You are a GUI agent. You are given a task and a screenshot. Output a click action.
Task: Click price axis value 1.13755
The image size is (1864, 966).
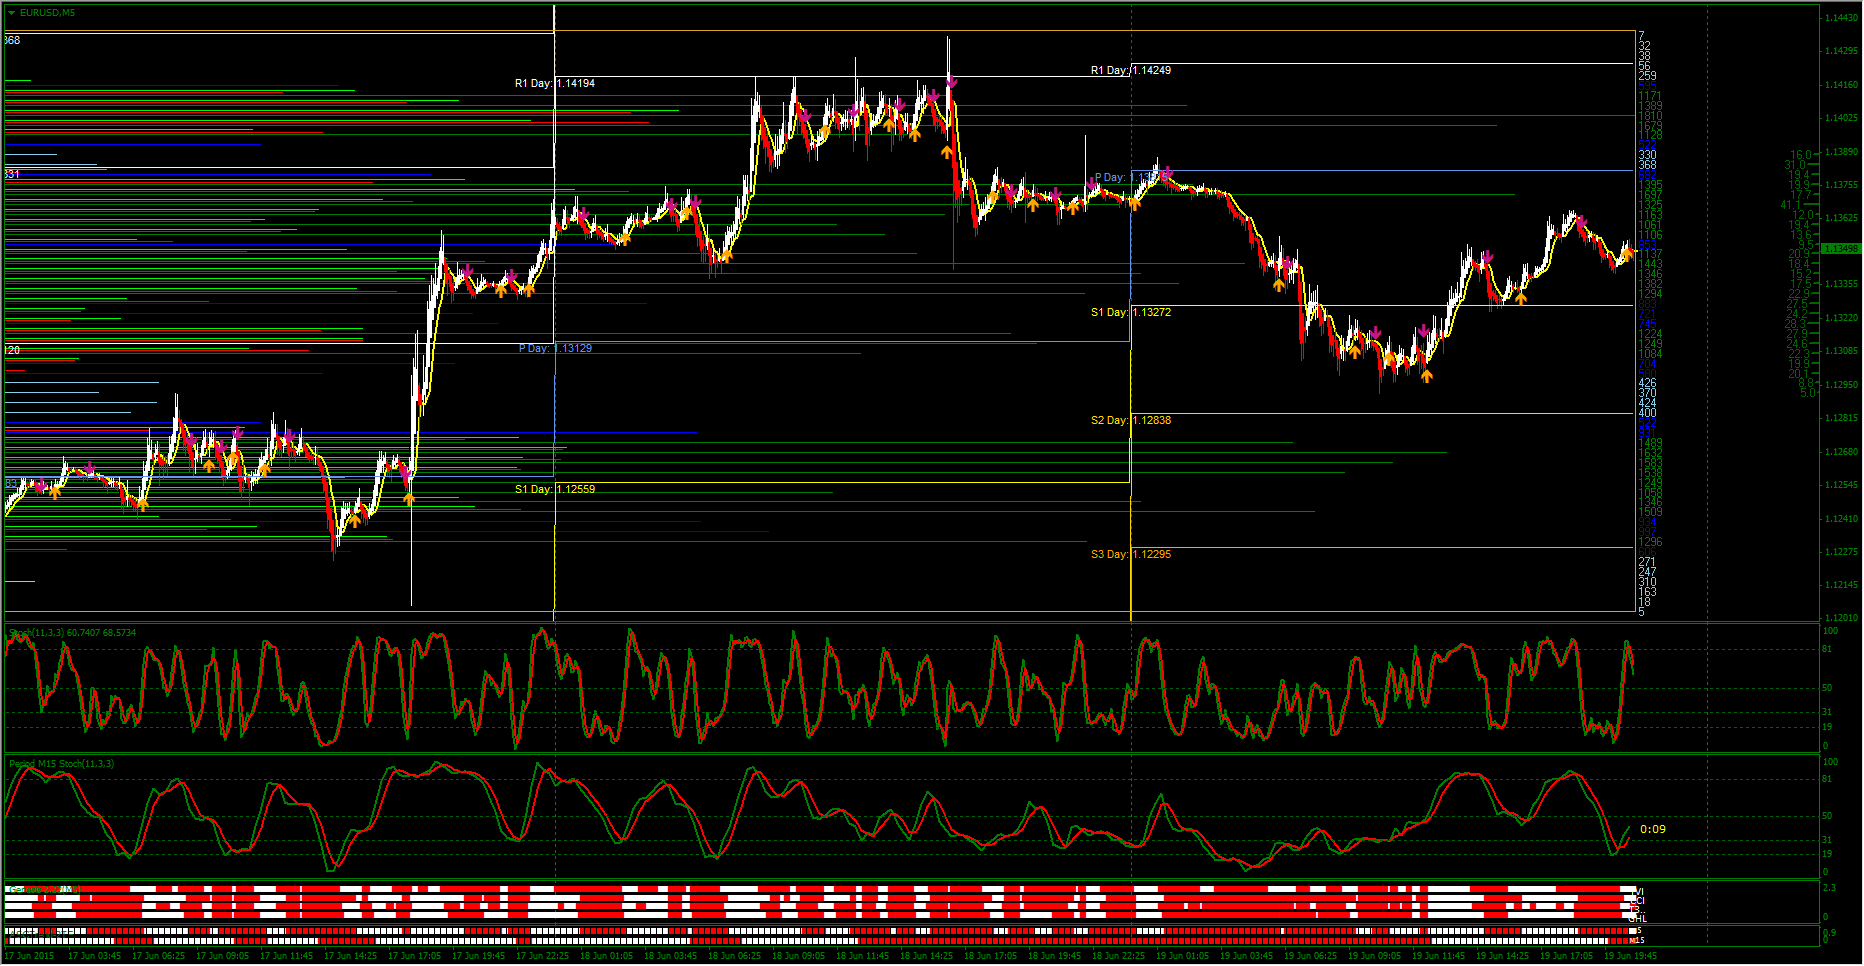1842,185
